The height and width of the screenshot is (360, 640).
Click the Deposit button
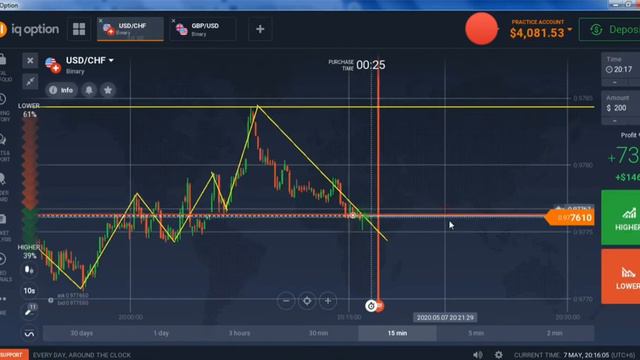pyautogui.click(x=610, y=29)
